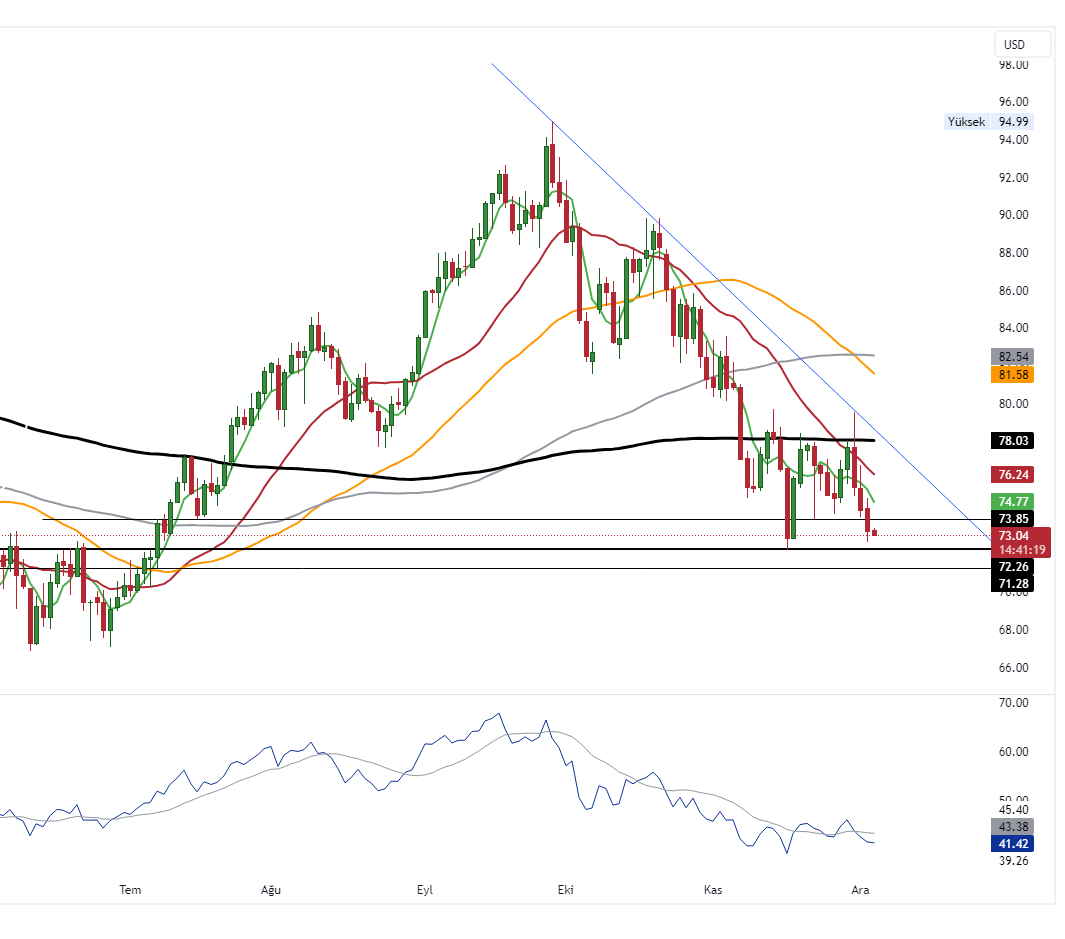Select the gray 82.54 price label
Screen dimensions: 1065x939
[1012, 356]
